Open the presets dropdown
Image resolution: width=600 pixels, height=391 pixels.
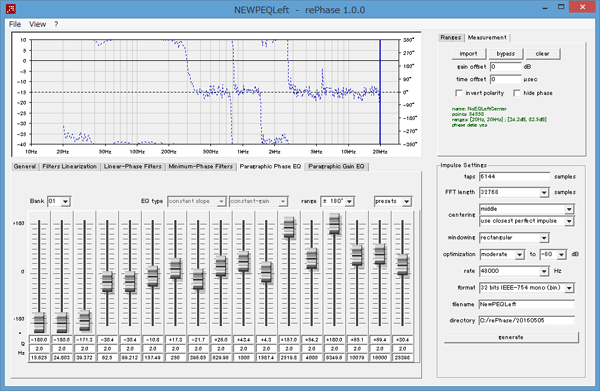point(406,201)
